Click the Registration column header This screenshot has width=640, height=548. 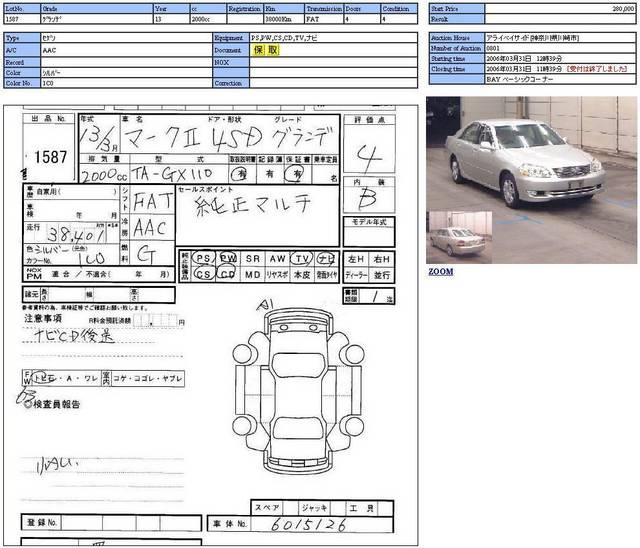[x=245, y=9]
